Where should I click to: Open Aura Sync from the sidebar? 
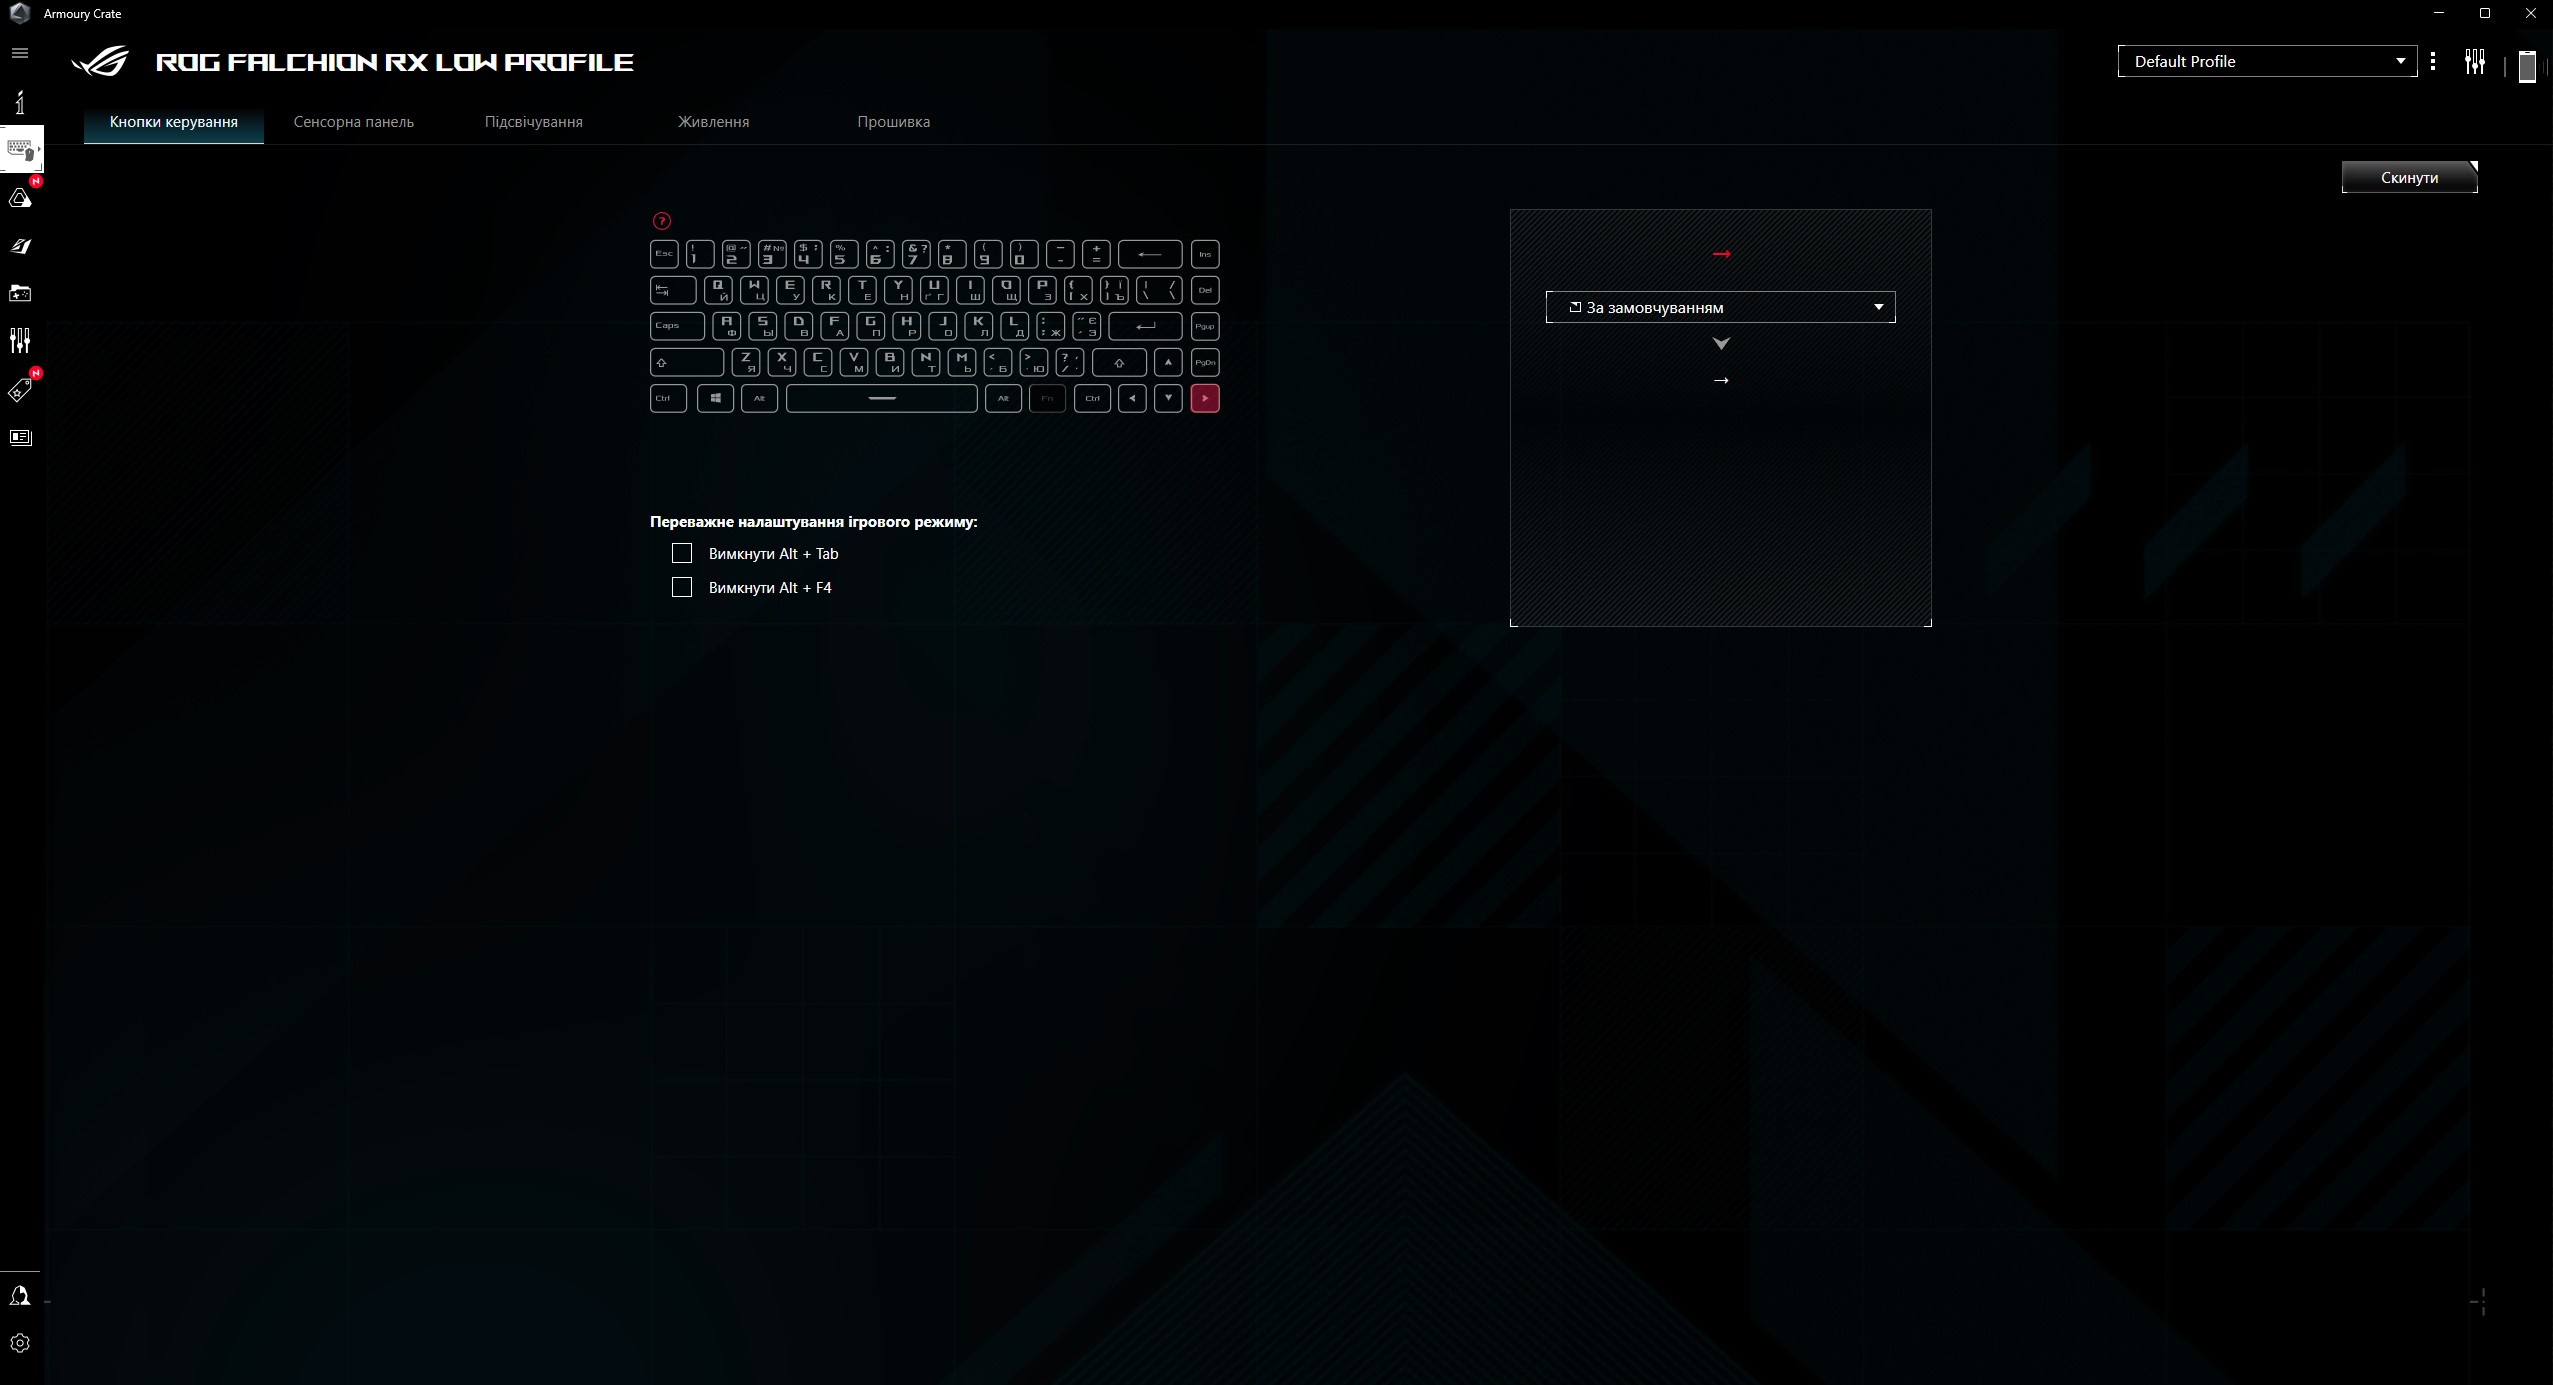coord(20,198)
